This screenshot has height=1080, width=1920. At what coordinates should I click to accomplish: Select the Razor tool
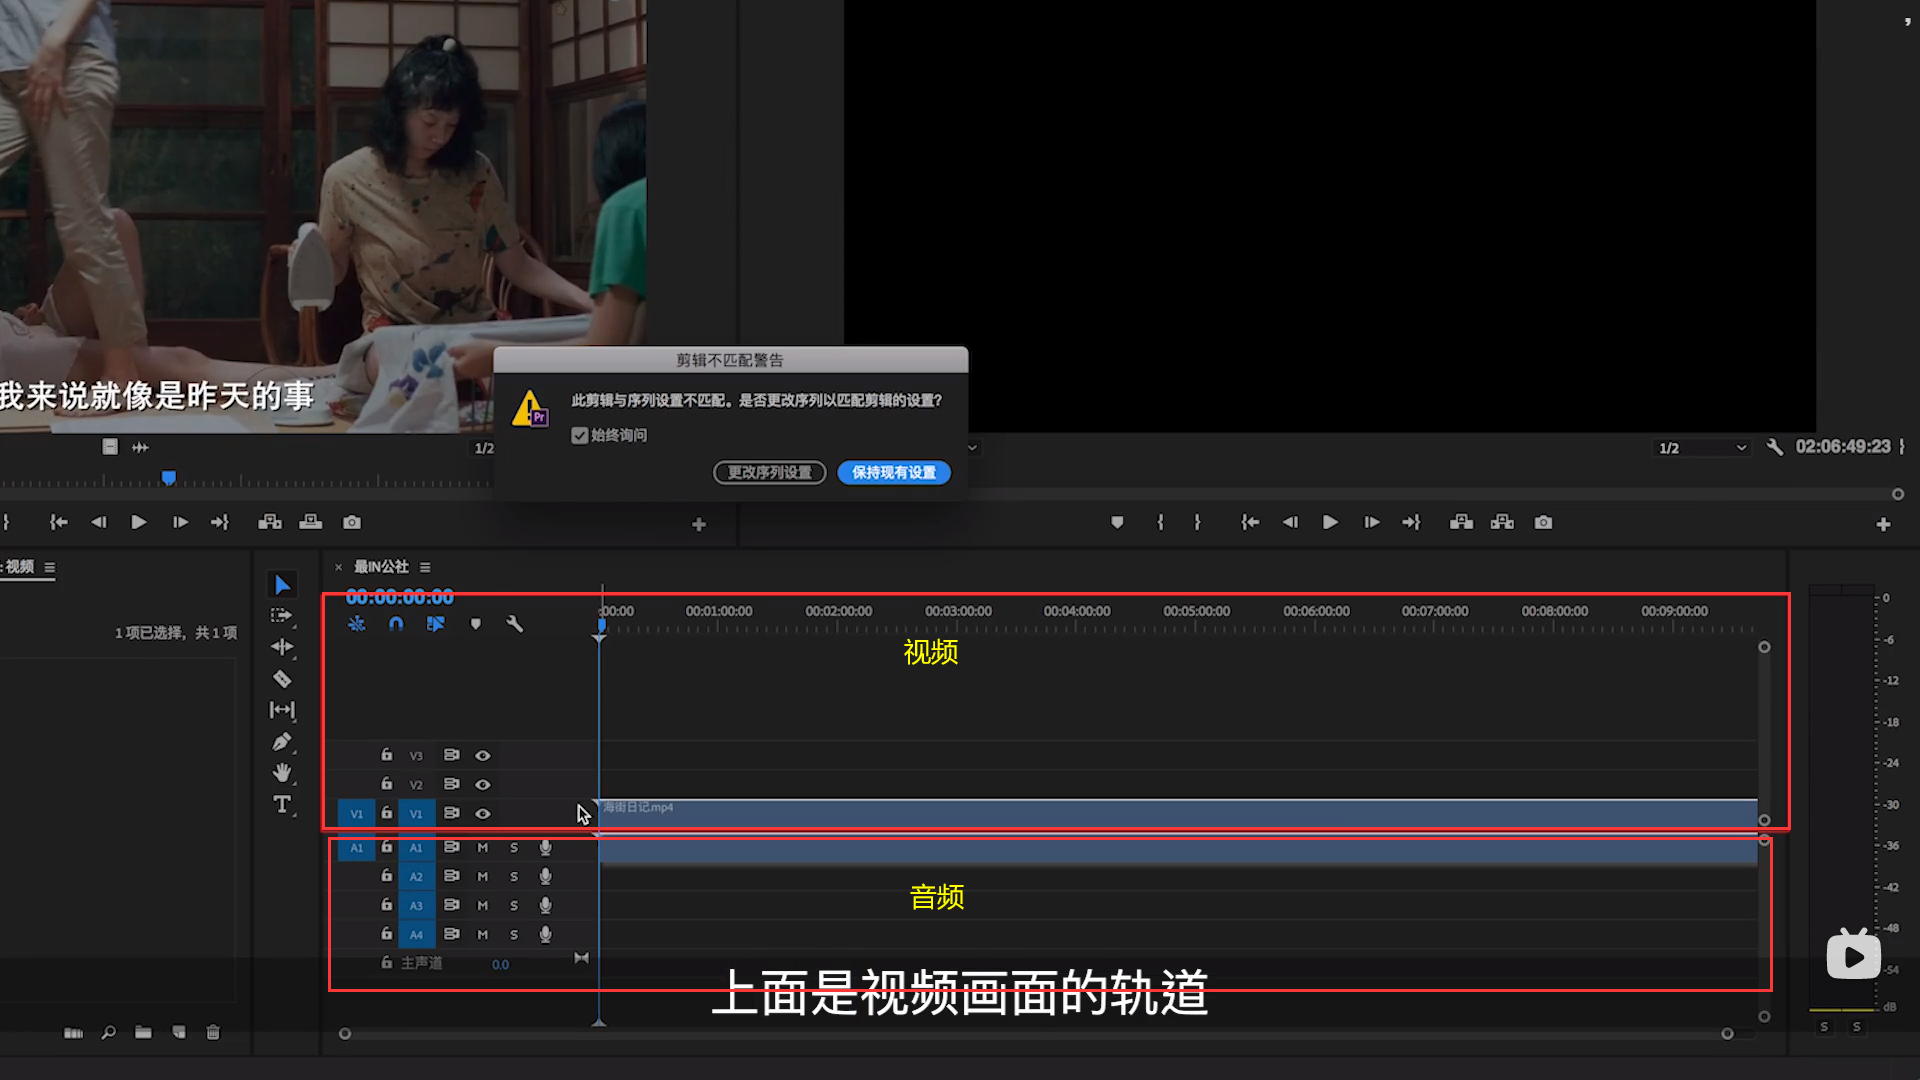click(282, 679)
